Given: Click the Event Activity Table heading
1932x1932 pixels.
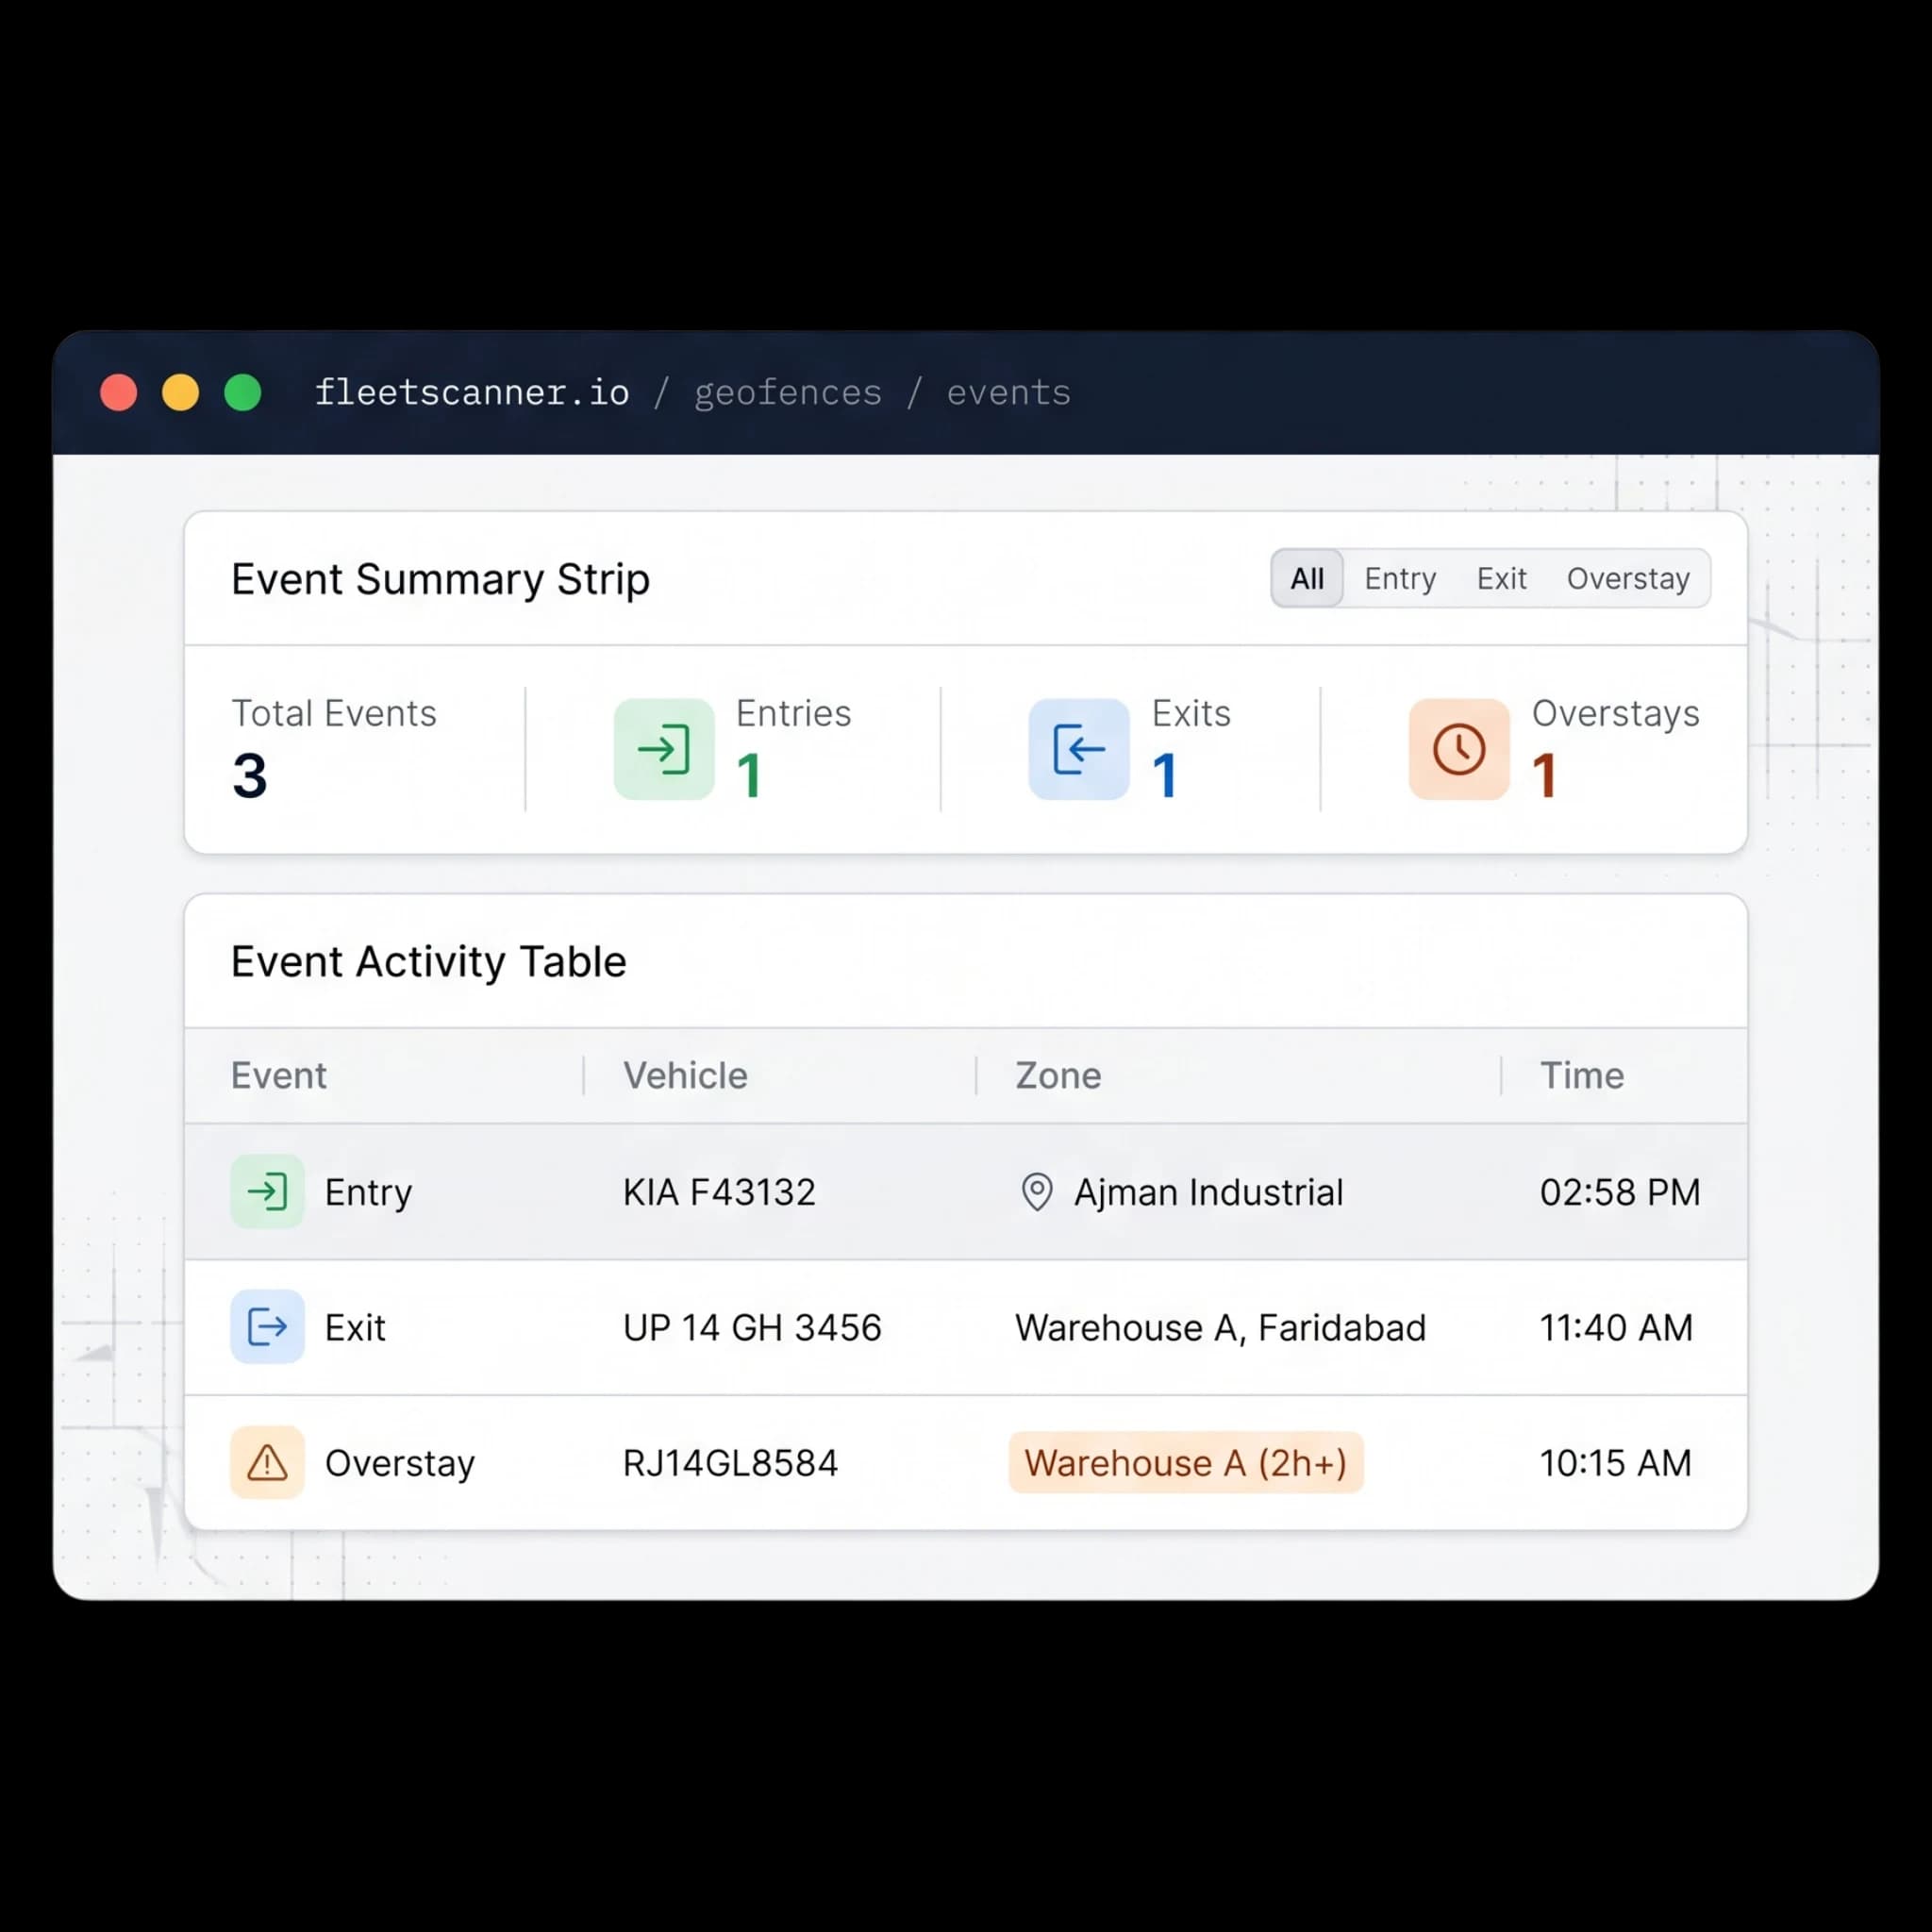Looking at the screenshot, I should [x=428, y=961].
